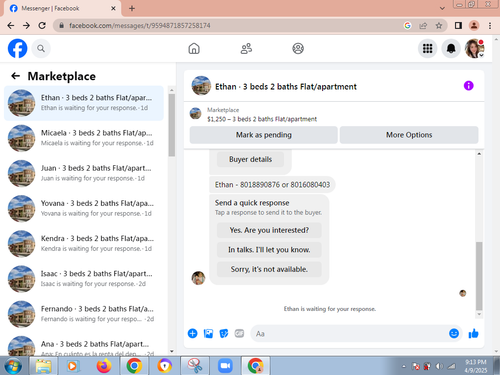The image size is (500, 375).
Task: Click the share page icon in address bar
Action: point(423,25)
